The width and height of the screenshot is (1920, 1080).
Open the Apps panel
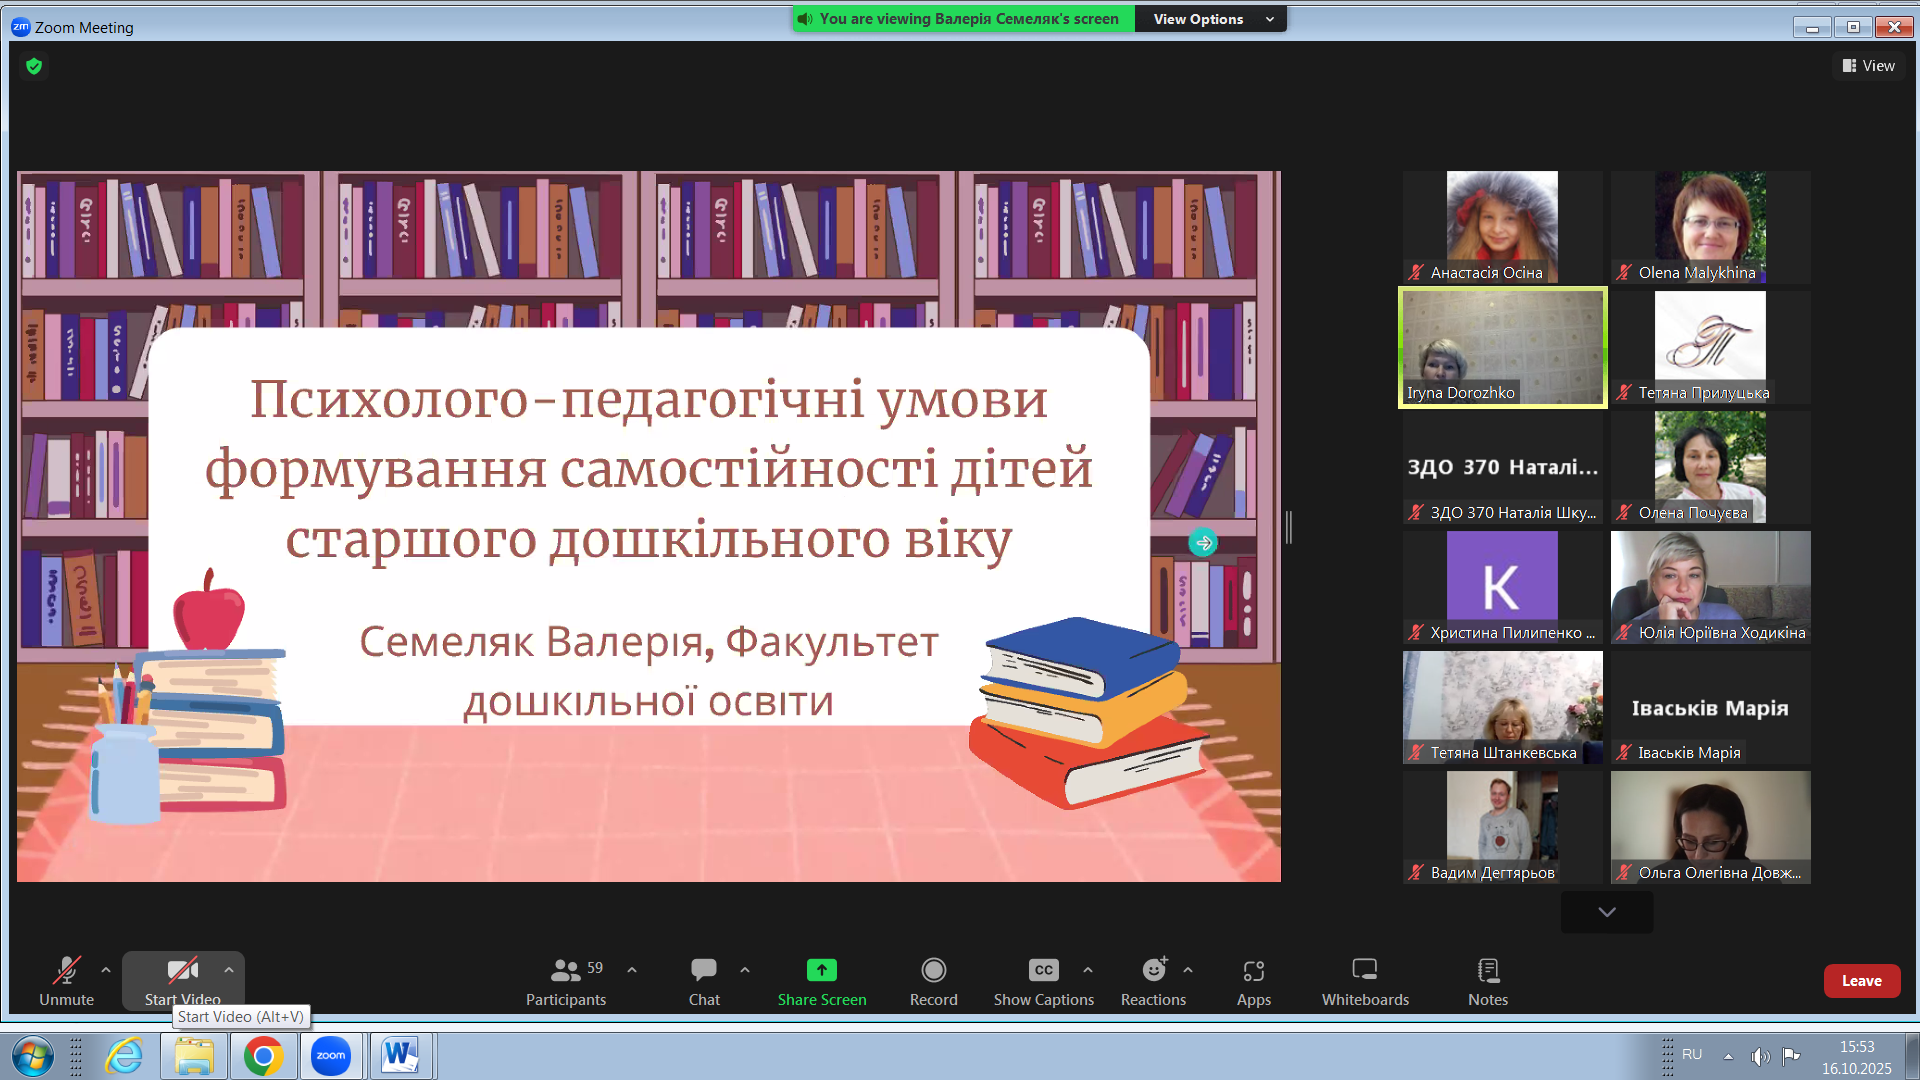pos(1253,970)
